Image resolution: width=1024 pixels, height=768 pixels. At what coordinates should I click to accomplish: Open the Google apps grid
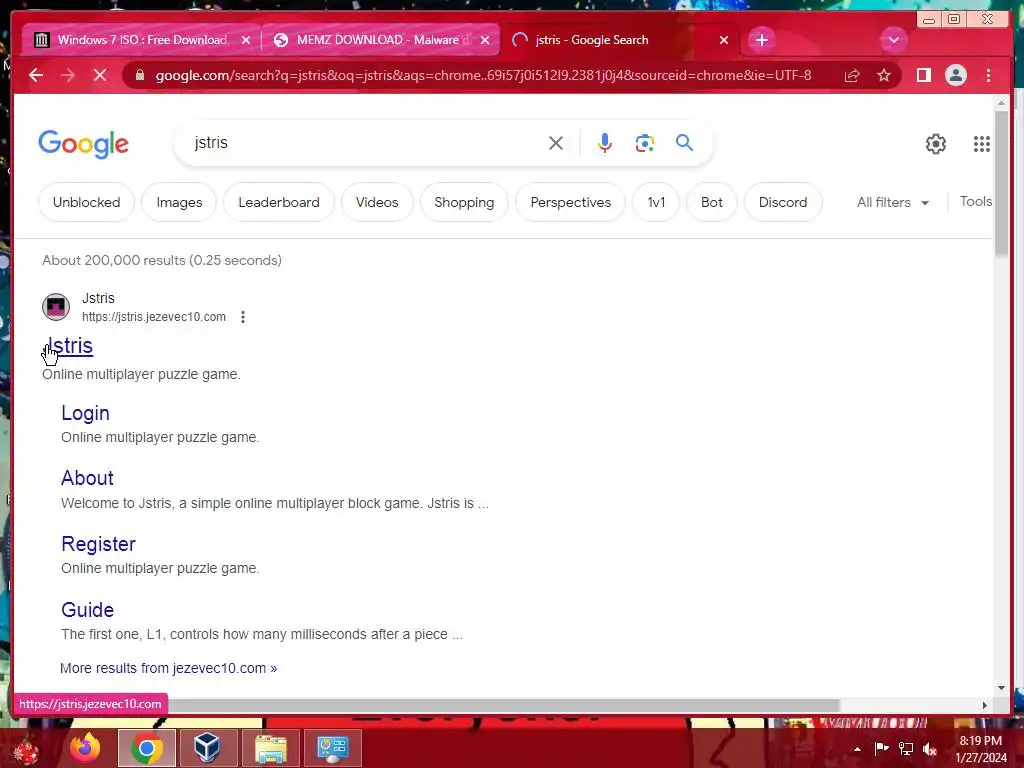pyautogui.click(x=982, y=144)
